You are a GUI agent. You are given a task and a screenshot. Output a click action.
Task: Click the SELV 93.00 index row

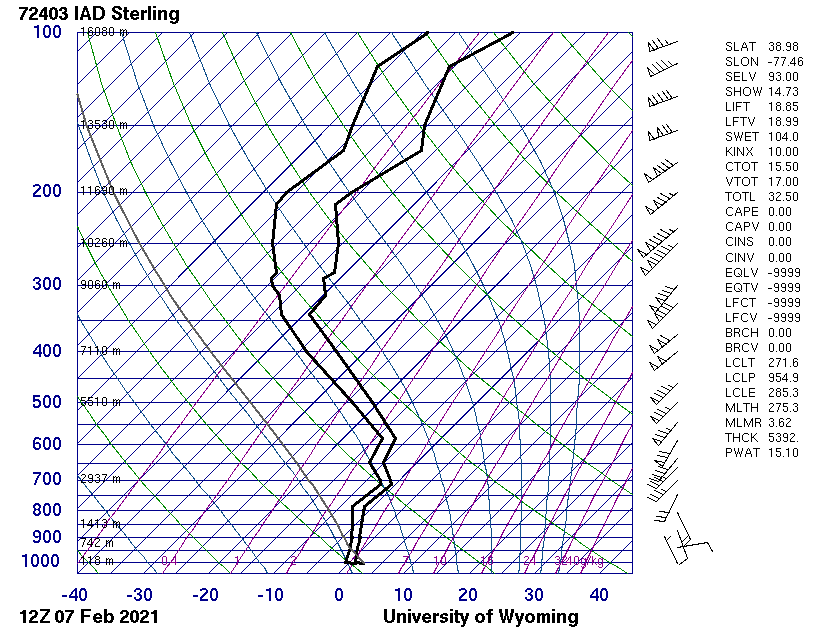762,77
